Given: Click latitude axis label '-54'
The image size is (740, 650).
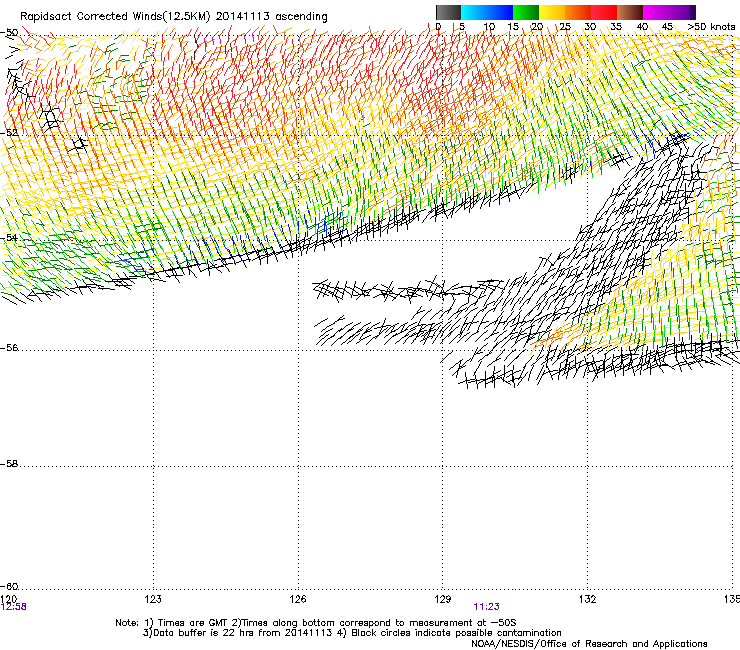Looking at the screenshot, I should click(x=9, y=237).
